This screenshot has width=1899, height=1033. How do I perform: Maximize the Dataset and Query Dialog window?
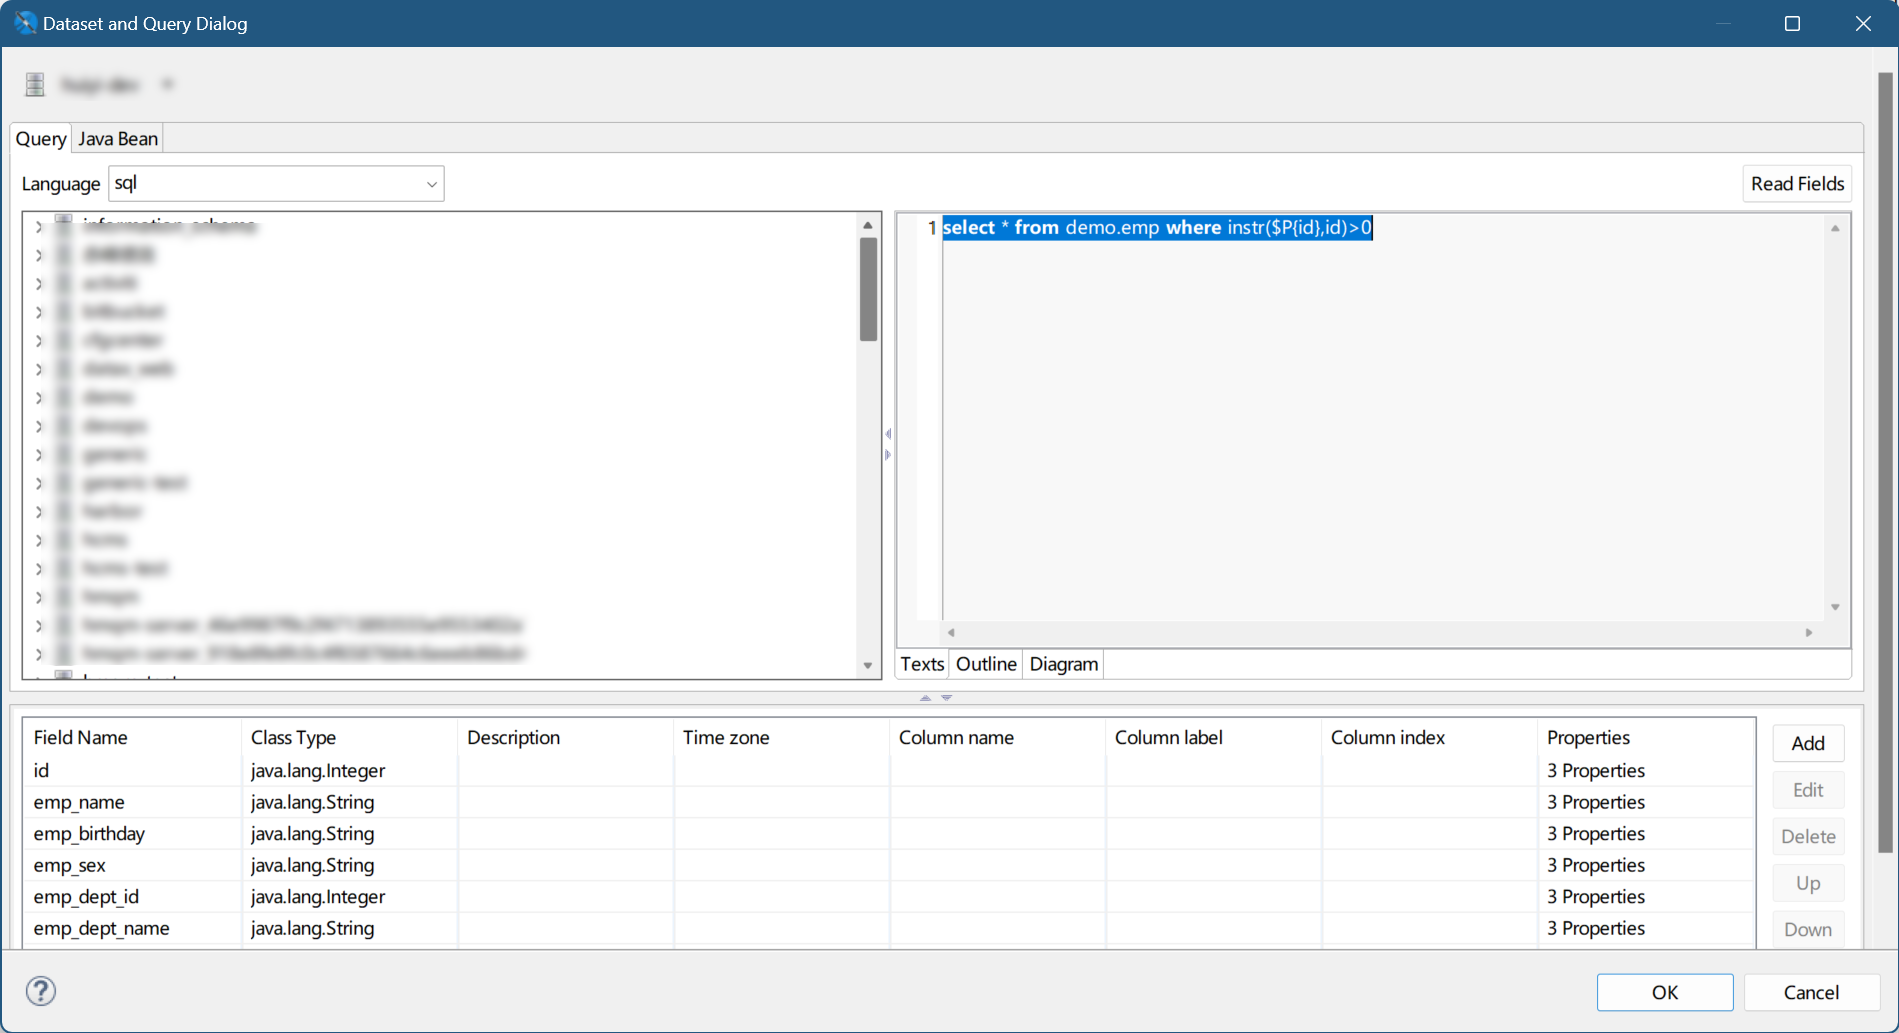pyautogui.click(x=1792, y=23)
